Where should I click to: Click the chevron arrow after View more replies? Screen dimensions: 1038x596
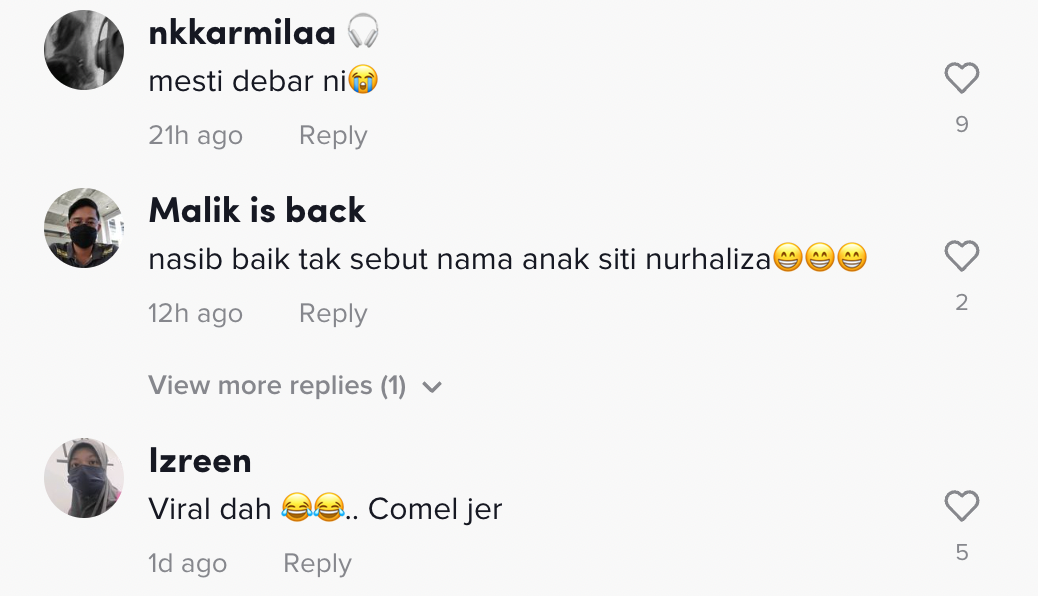(432, 387)
